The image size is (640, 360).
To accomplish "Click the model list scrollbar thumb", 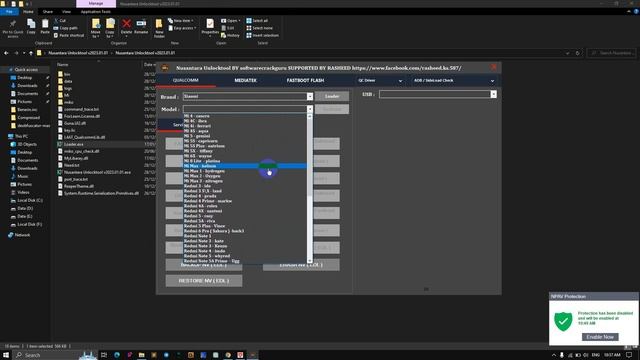I will 310,157.
